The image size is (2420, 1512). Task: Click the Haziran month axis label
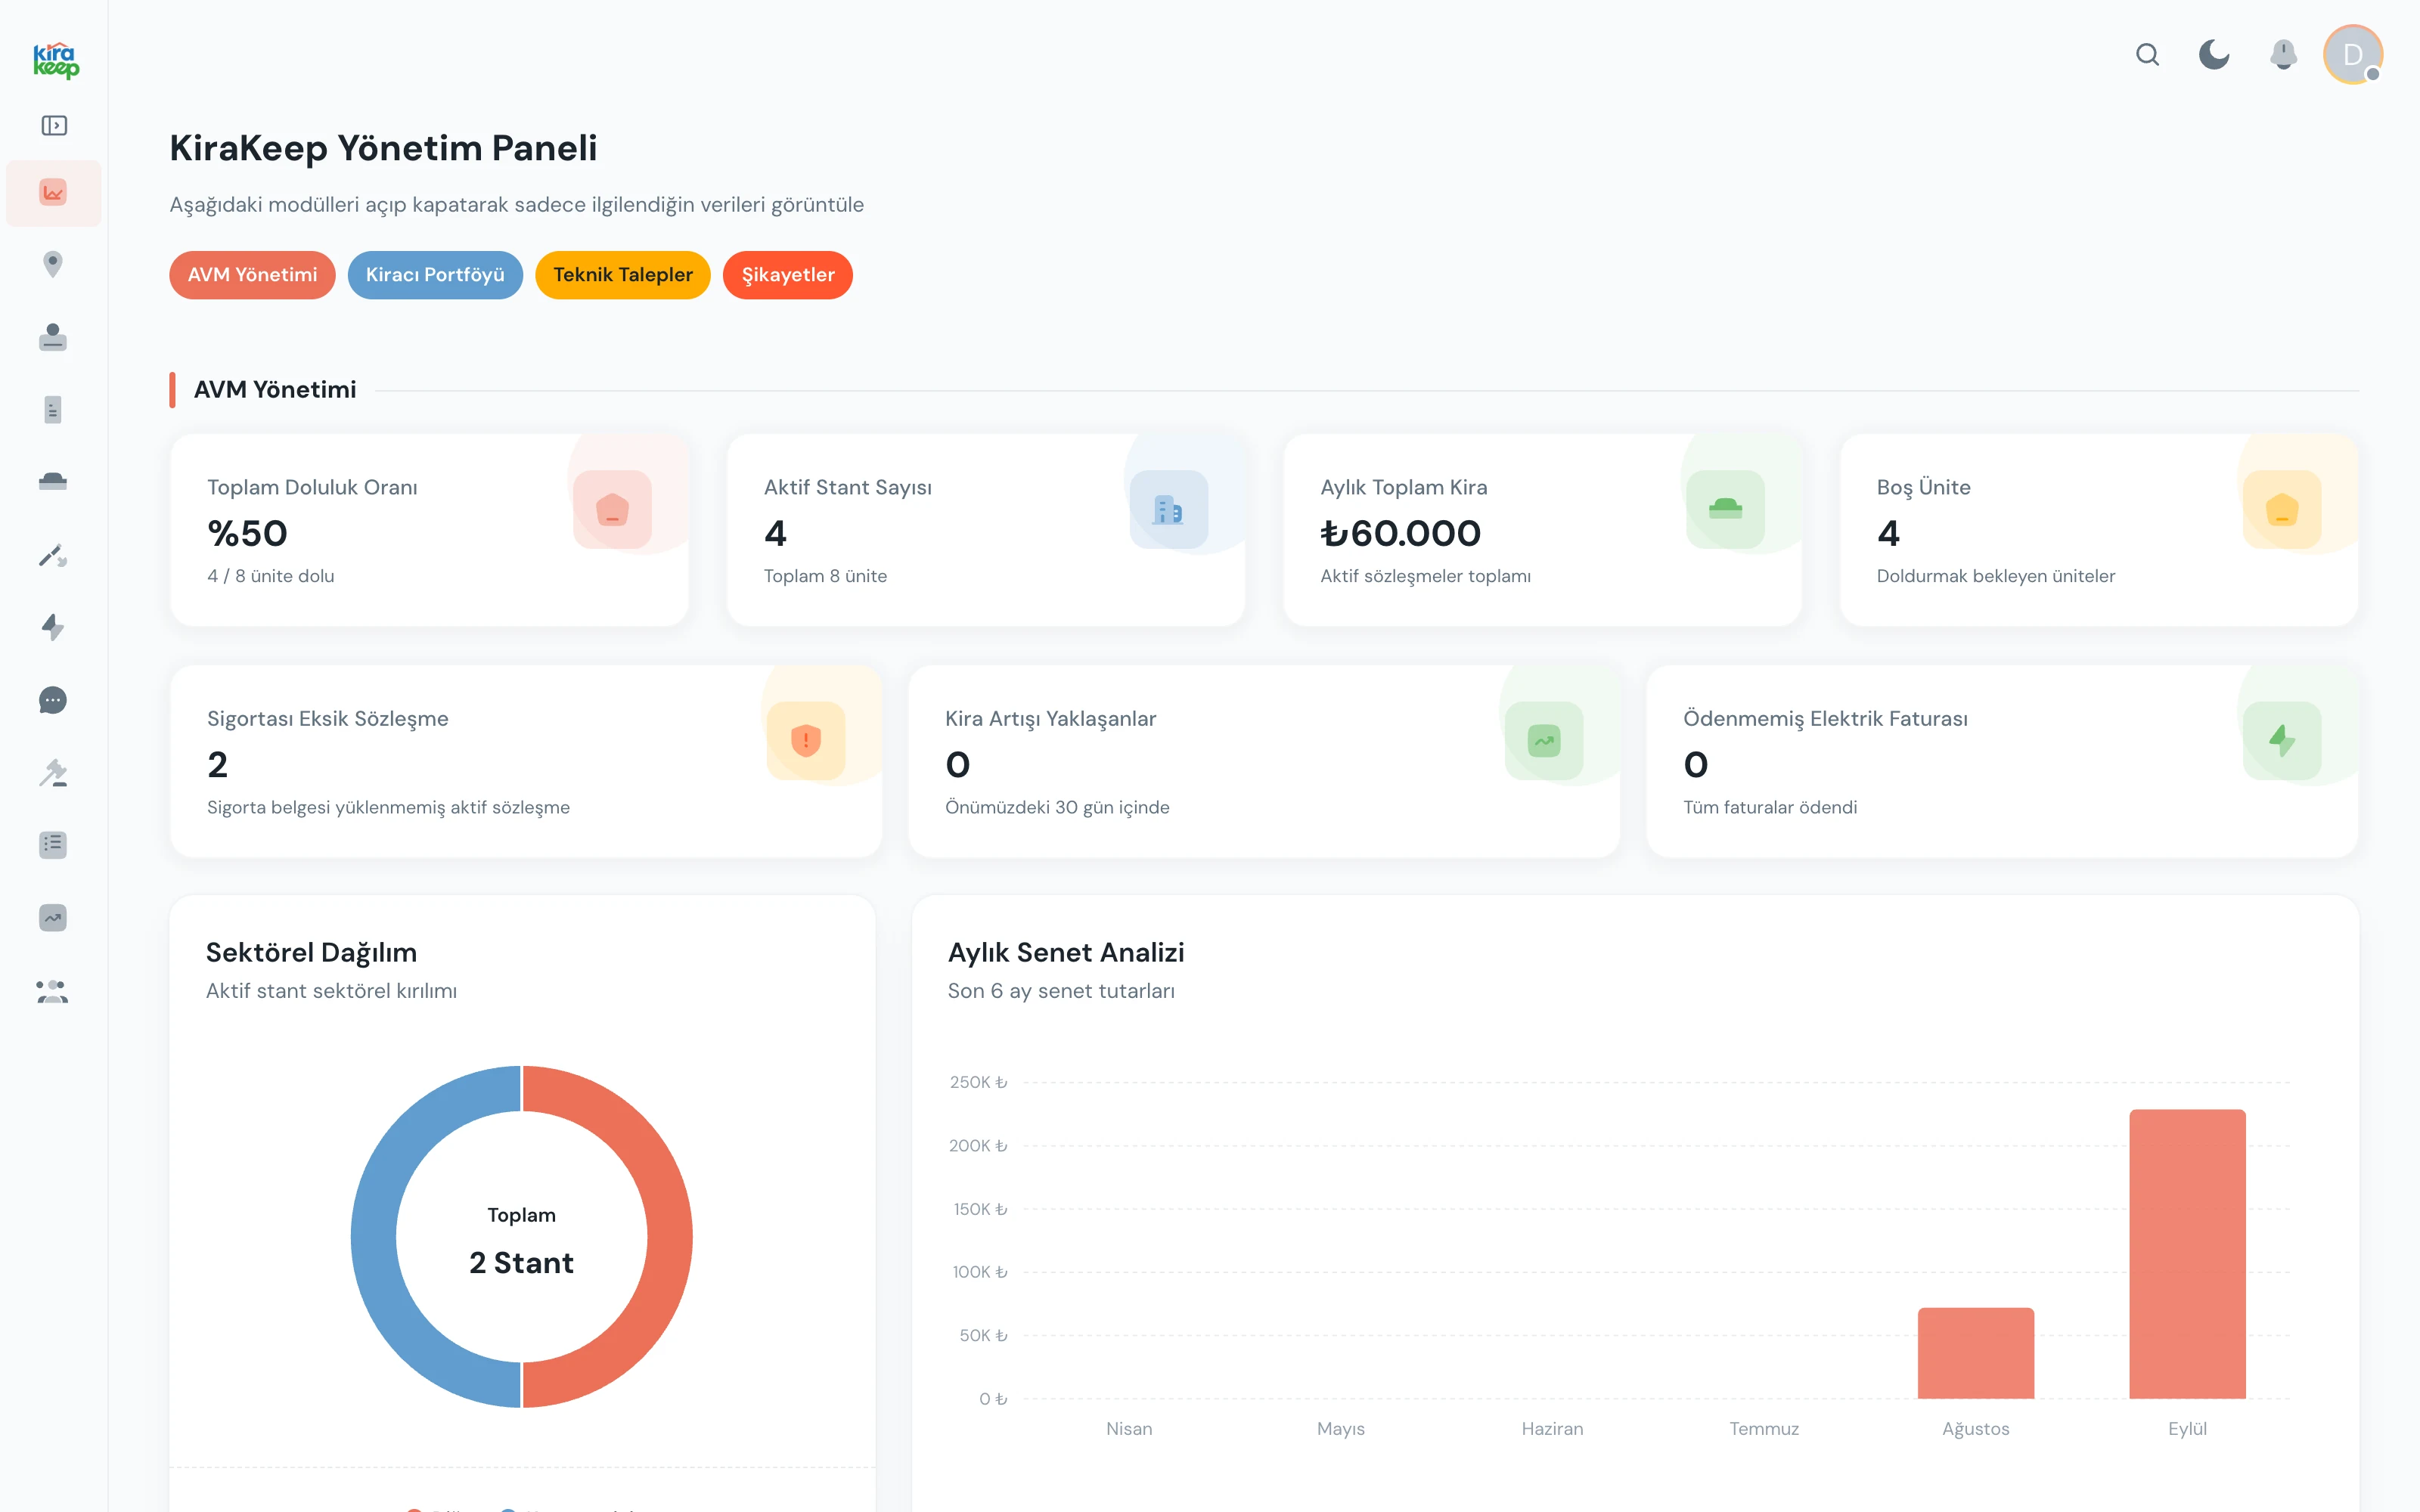click(1552, 1429)
